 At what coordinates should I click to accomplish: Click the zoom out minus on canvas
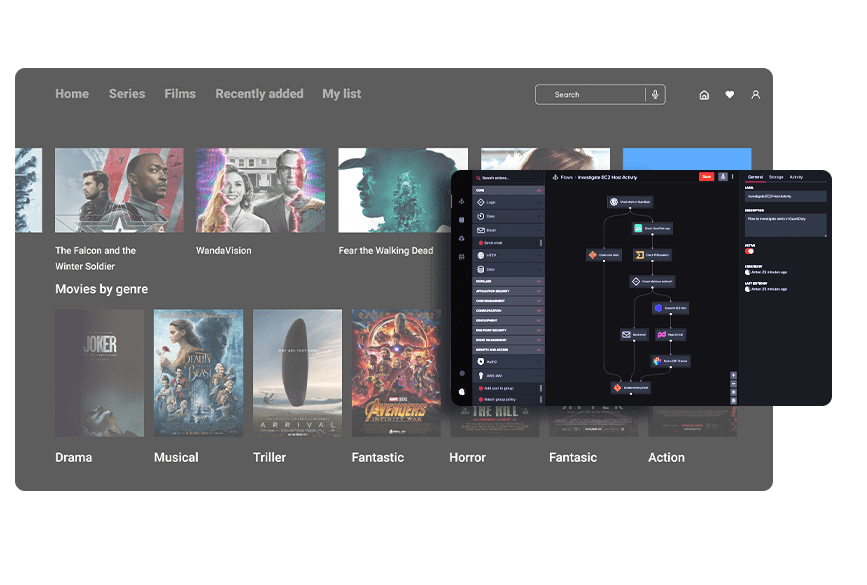[734, 384]
